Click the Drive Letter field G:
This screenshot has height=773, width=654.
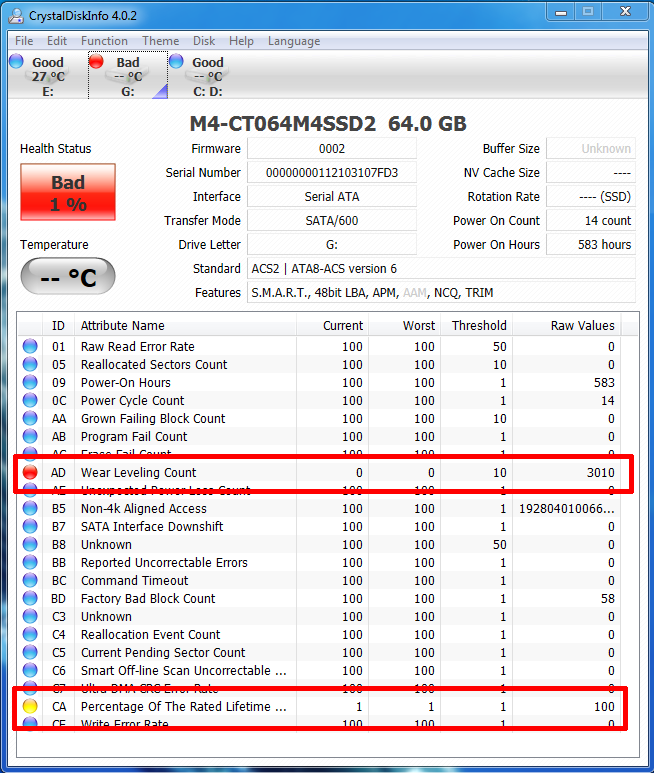(332, 245)
